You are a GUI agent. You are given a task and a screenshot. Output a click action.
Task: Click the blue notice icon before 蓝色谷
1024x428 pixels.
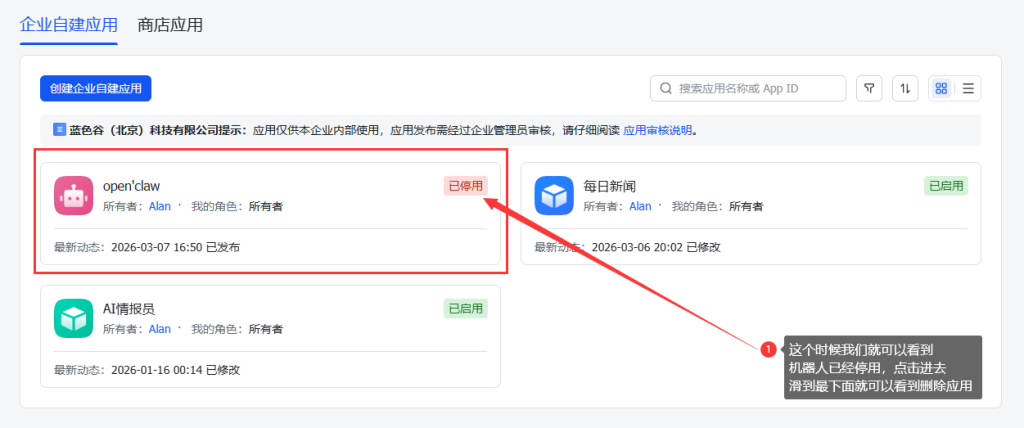(x=59, y=130)
